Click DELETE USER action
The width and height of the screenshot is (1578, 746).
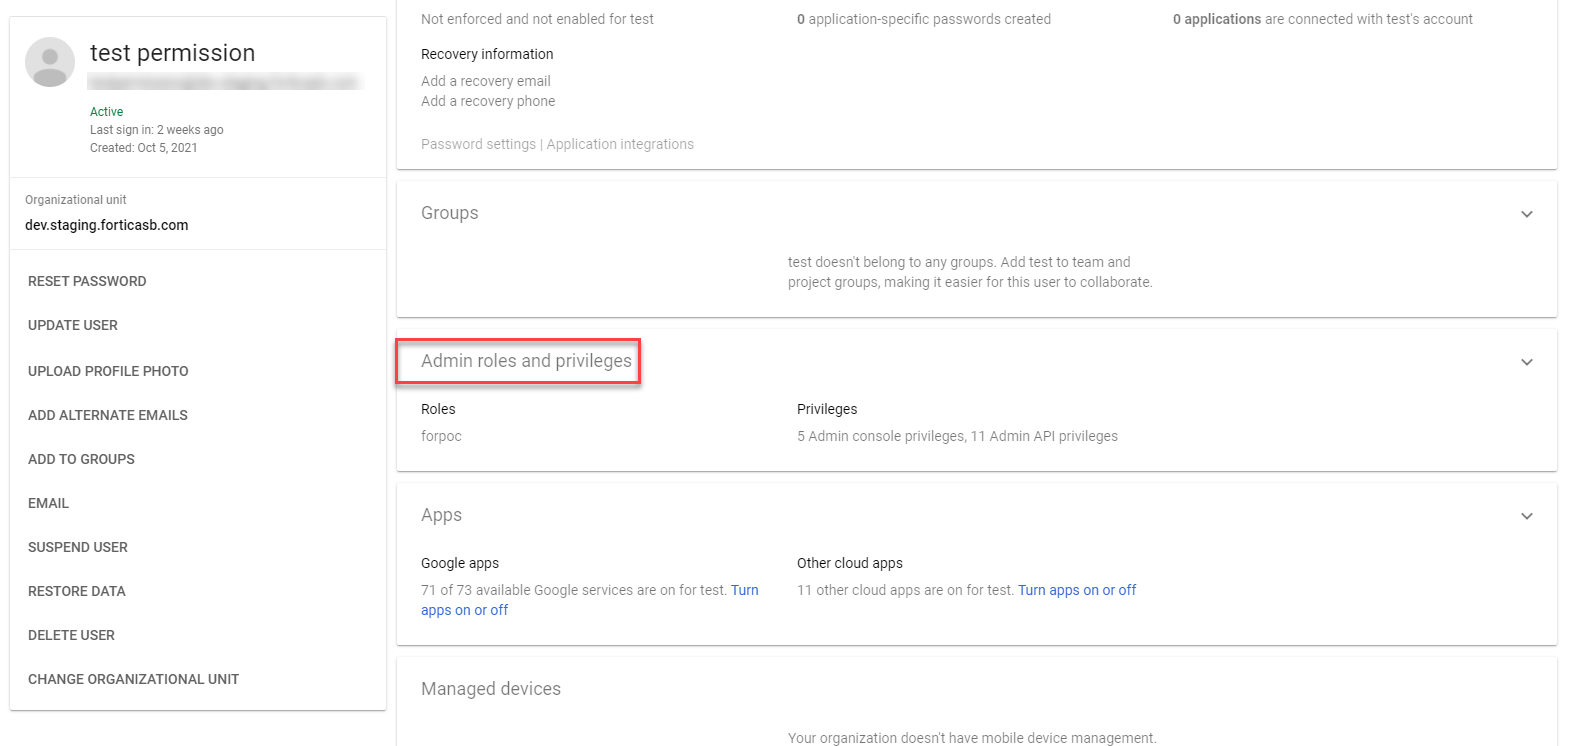click(71, 635)
